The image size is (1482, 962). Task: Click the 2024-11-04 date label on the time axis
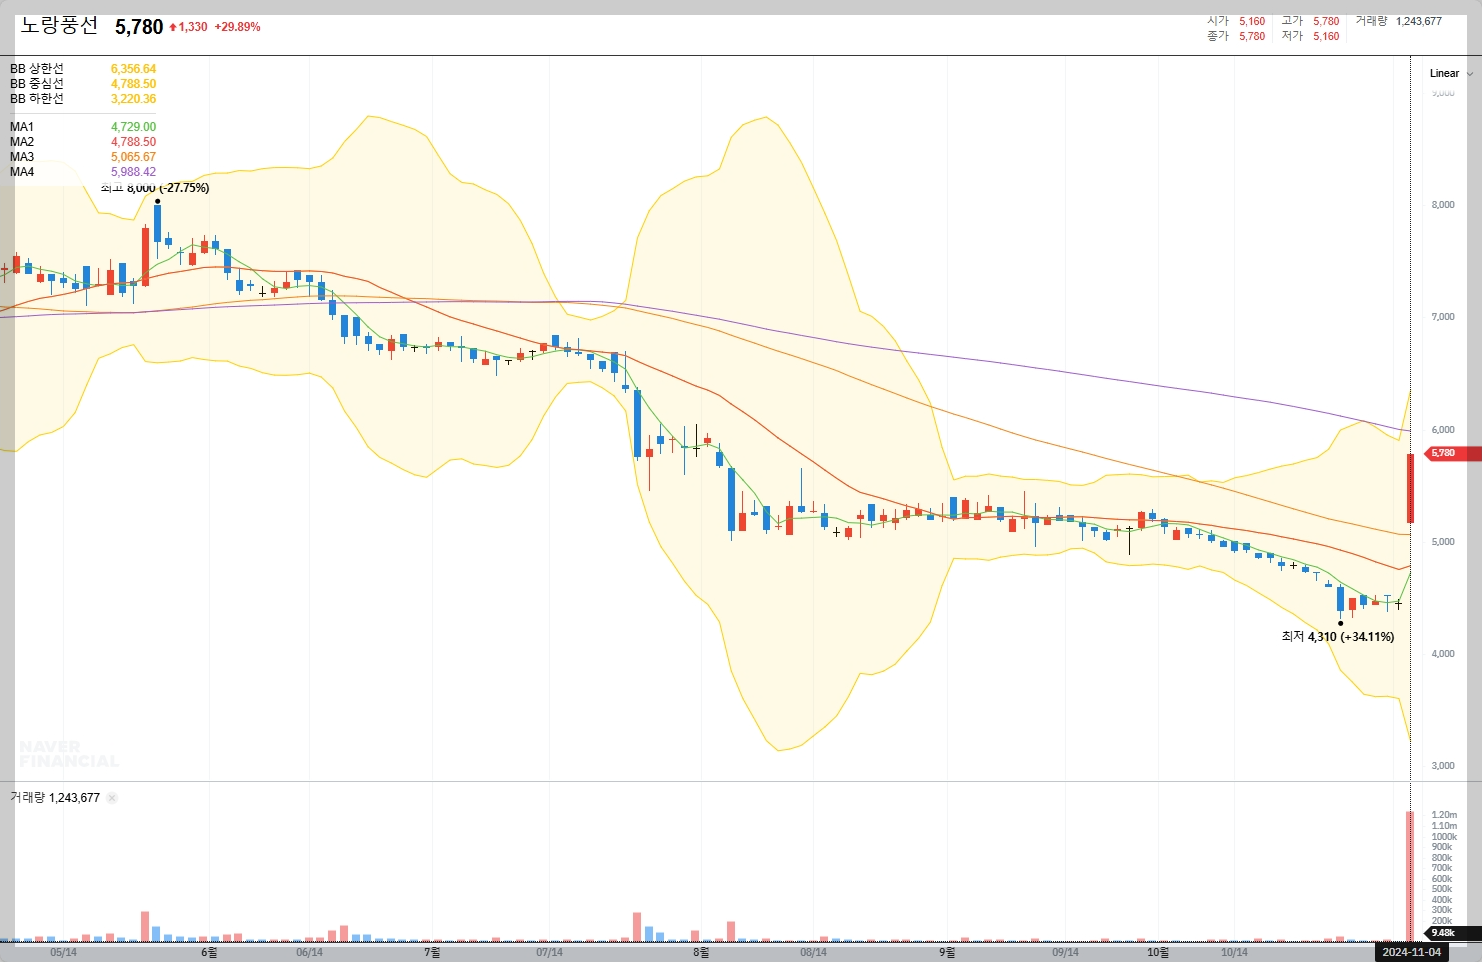(1411, 952)
